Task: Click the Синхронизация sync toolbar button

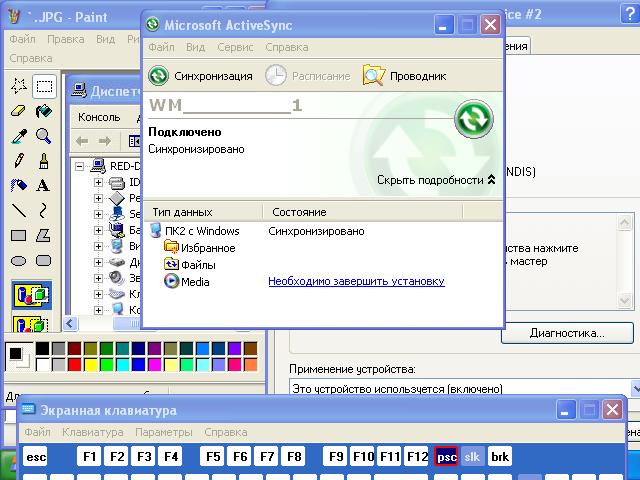Action: (x=200, y=76)
